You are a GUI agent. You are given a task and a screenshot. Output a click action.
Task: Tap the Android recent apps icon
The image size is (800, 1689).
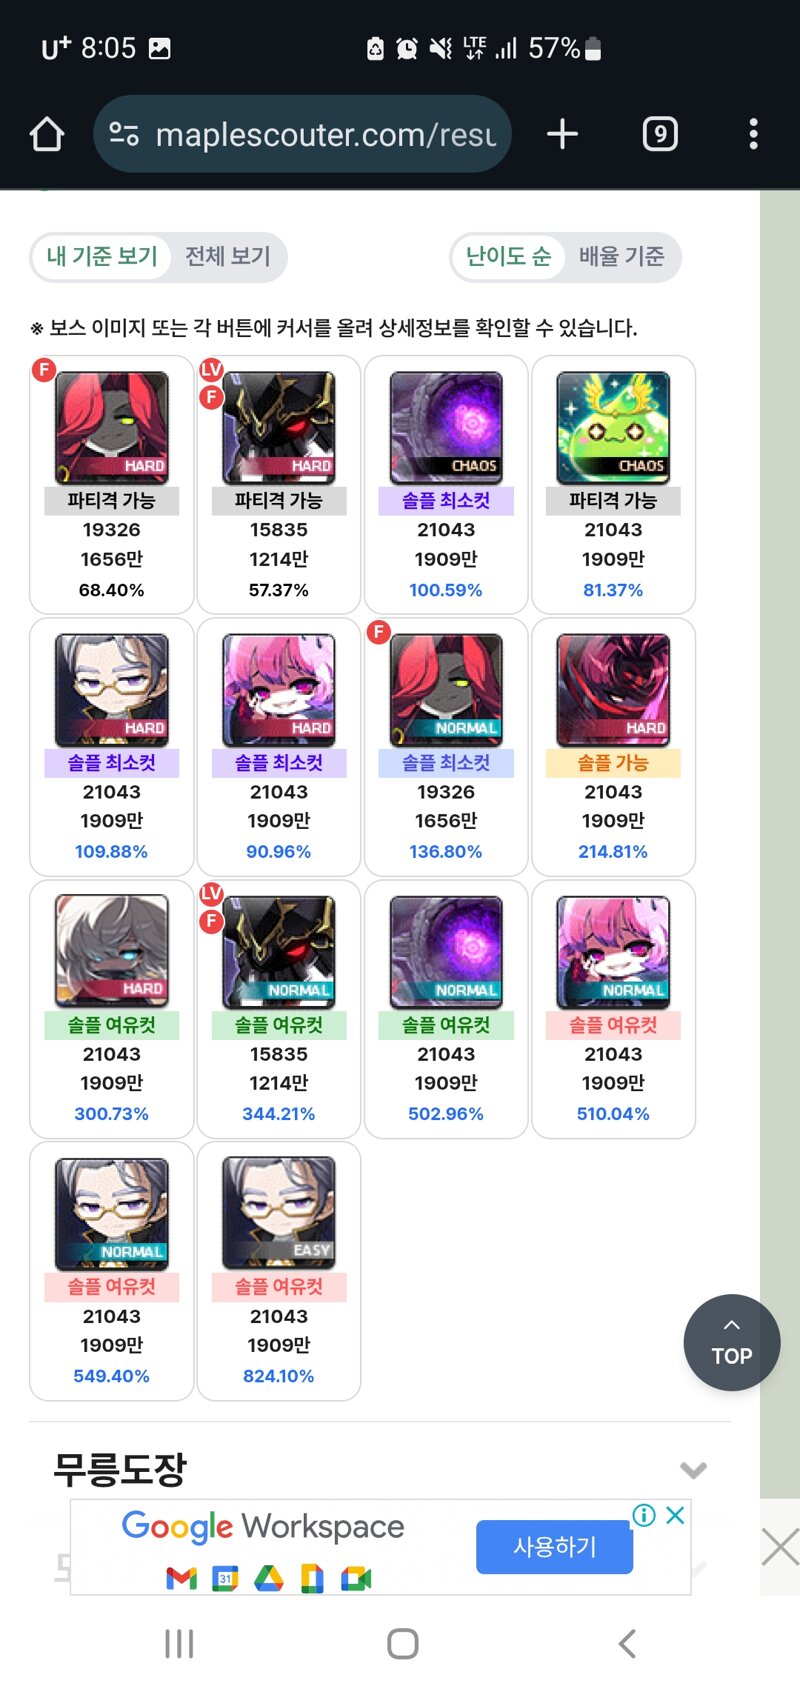179,1643
